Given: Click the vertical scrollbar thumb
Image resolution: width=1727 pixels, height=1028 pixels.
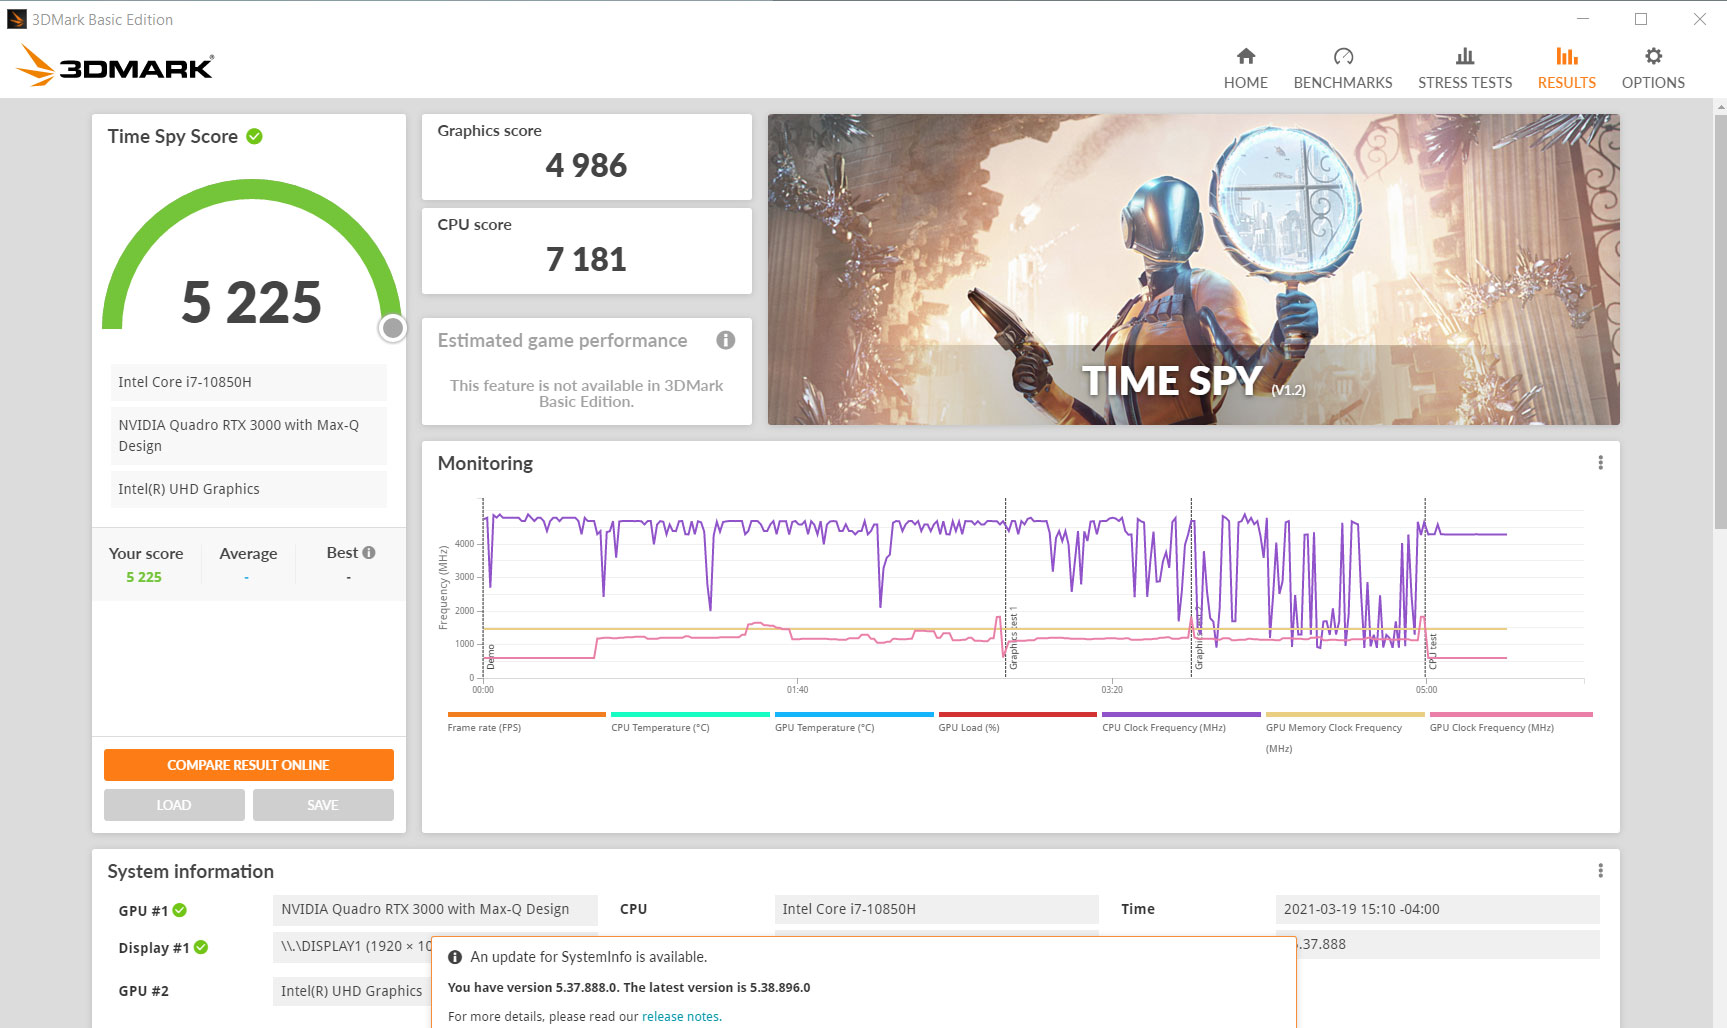Looking at the screenshot, I should tap(1720, 320).
